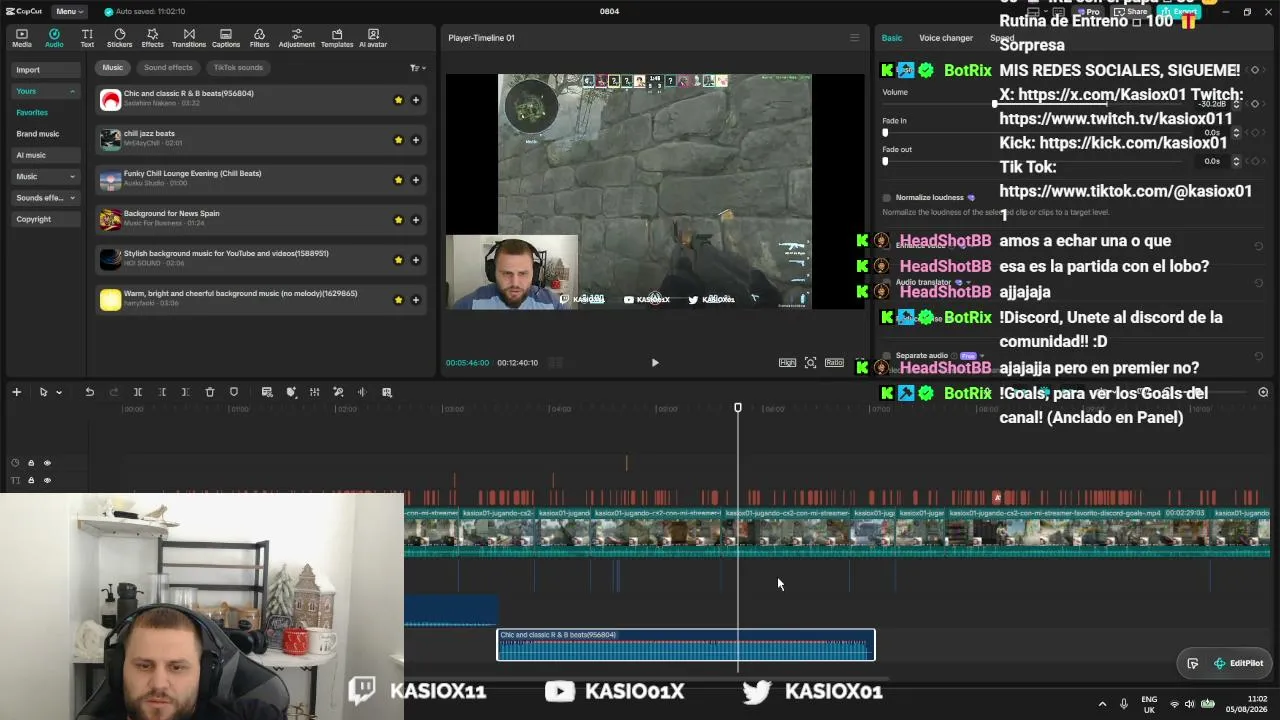This screenshot has width=1280, height=720.
Task: Click the shield marker icon in timeline toolbar
Action: coord(234,392)
